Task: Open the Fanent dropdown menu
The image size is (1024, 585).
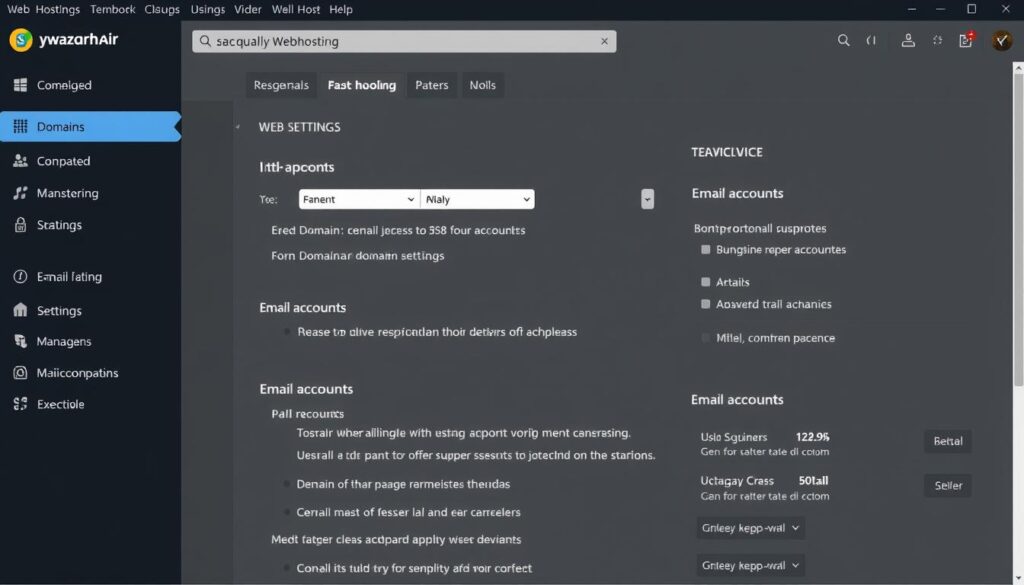Action: pyautogui.click(x=358, y=198)
